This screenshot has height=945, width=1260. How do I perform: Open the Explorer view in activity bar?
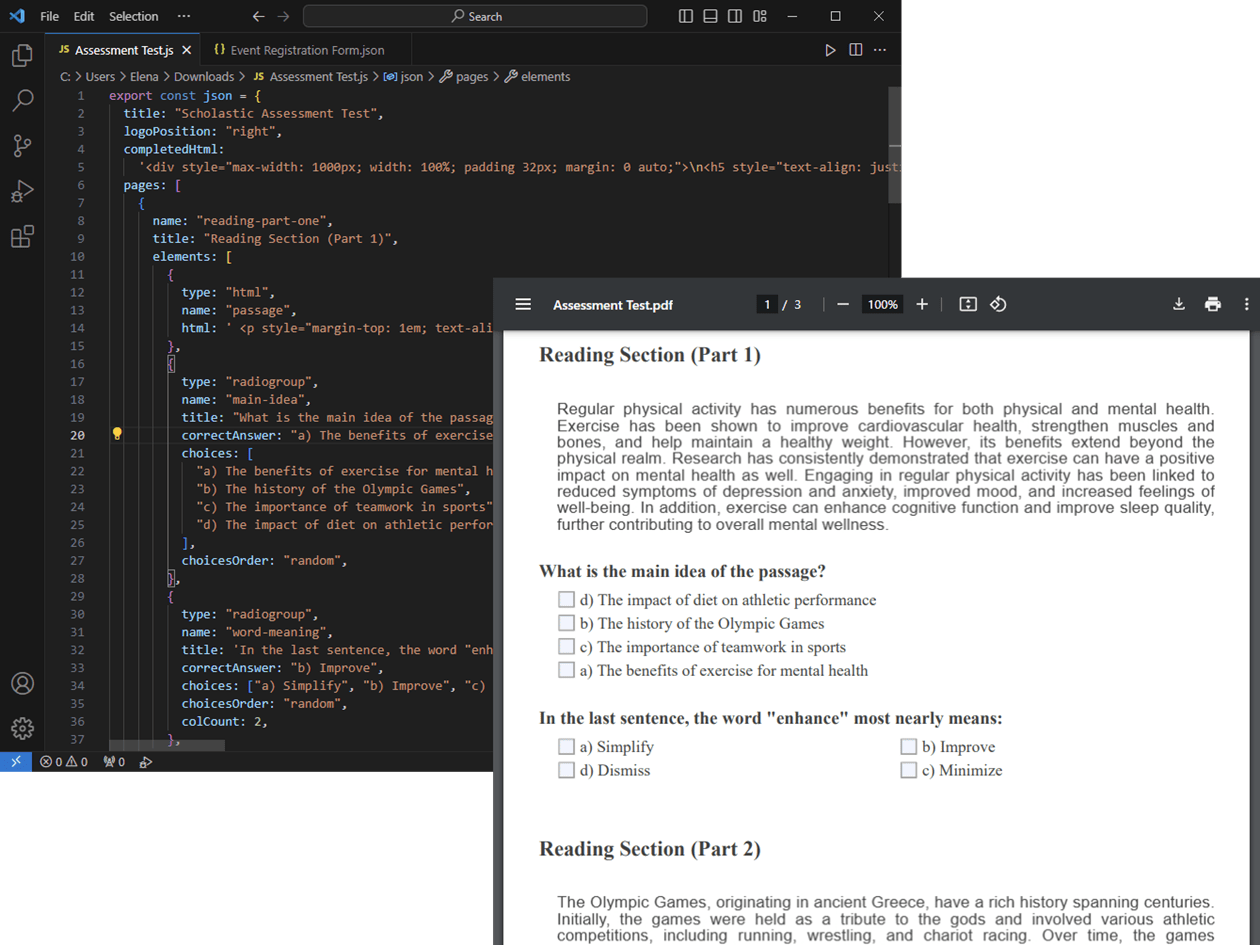(x=22, y=56)
